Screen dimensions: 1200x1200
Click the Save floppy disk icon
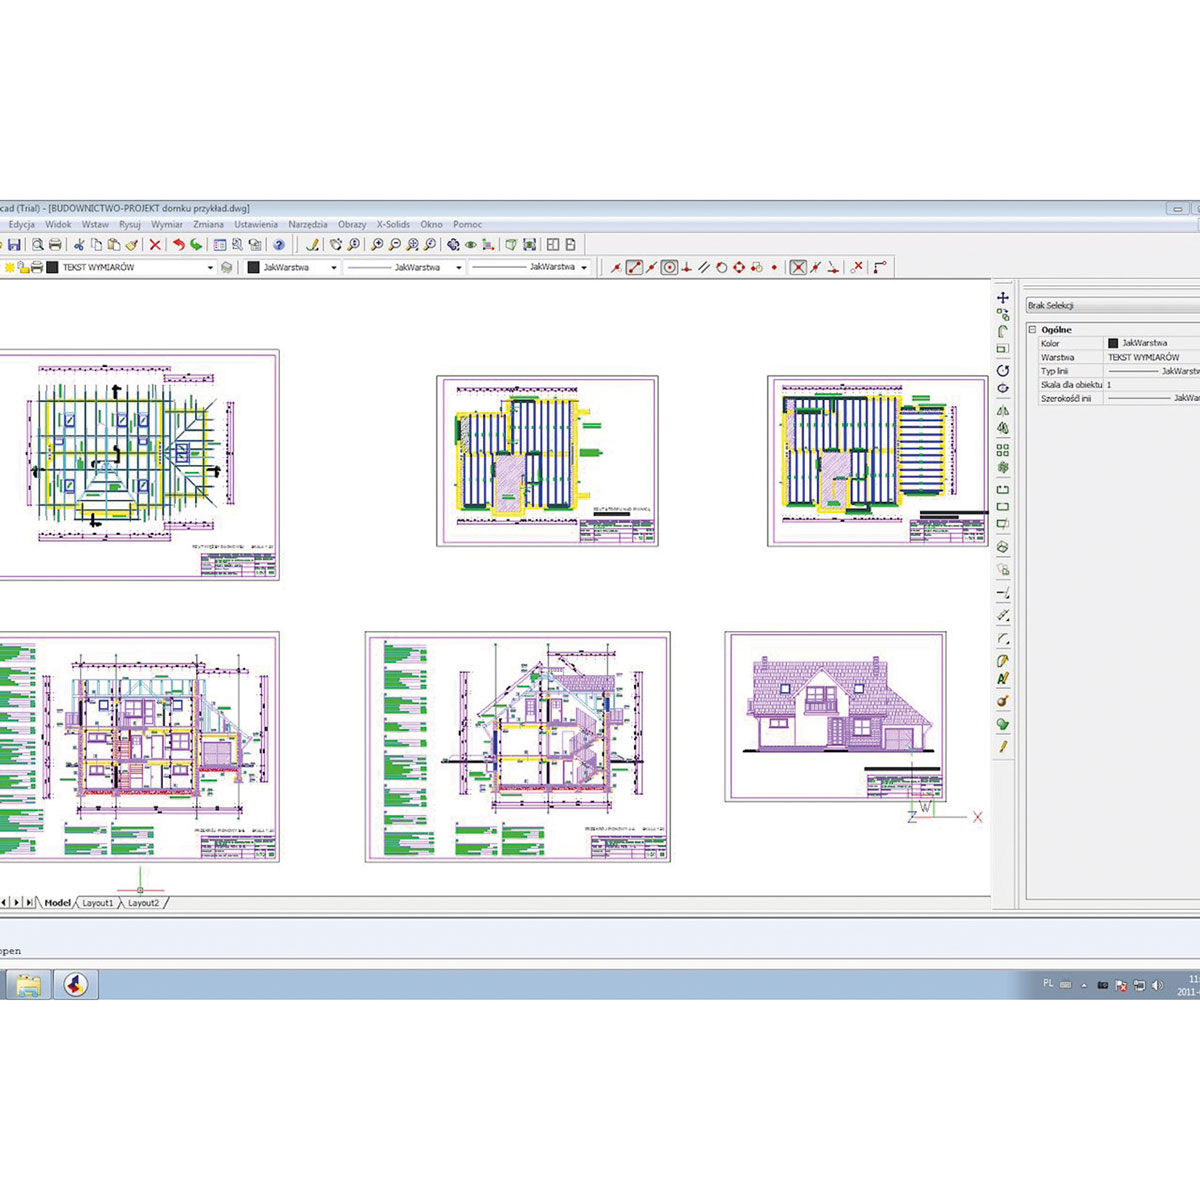(14, 245)
